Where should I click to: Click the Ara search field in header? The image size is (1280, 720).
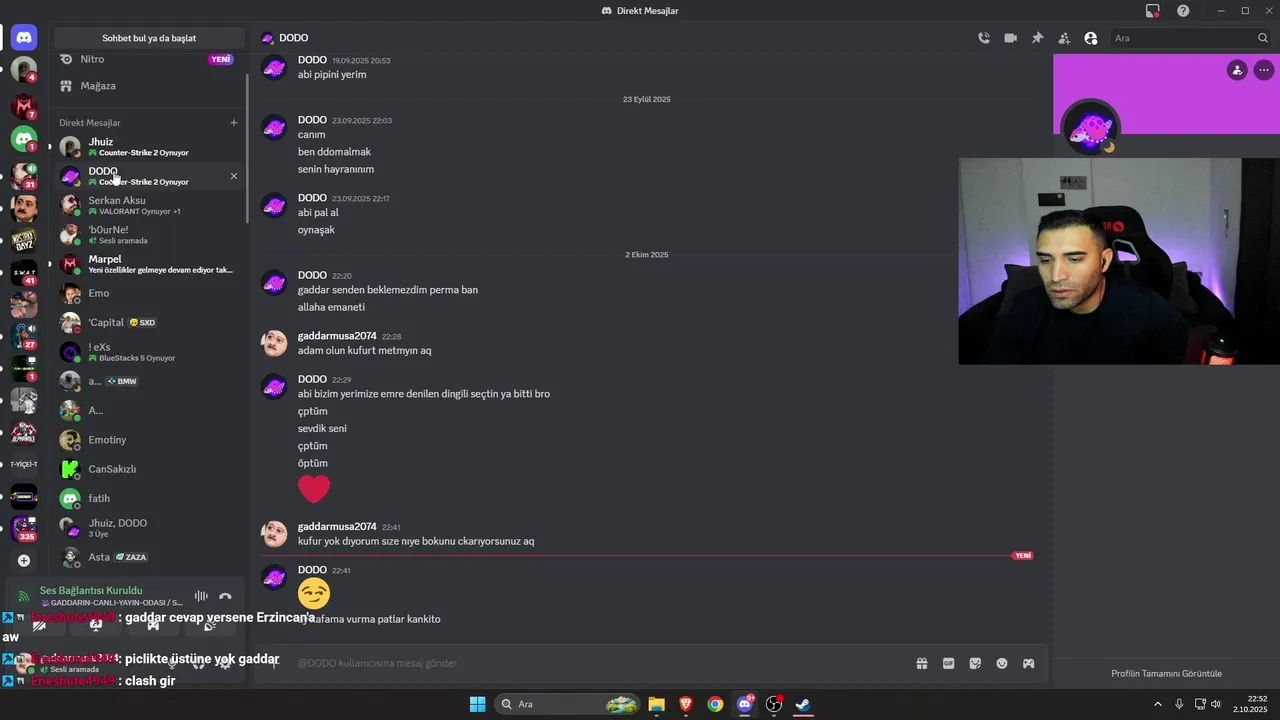point(1190,38)
